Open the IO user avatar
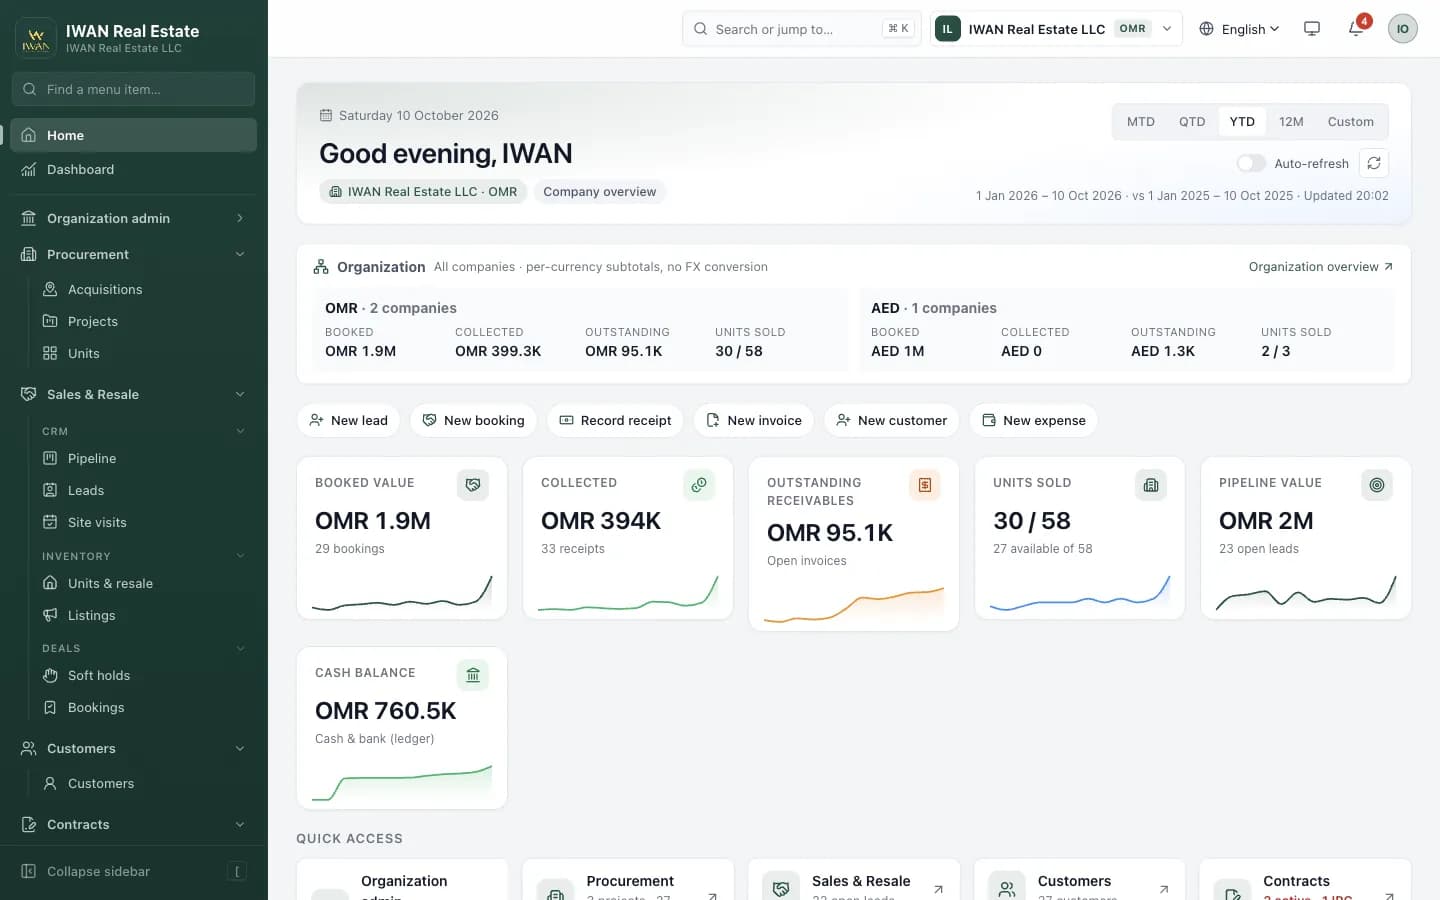The image size is (1440, 900). [x=1403, y=29]
